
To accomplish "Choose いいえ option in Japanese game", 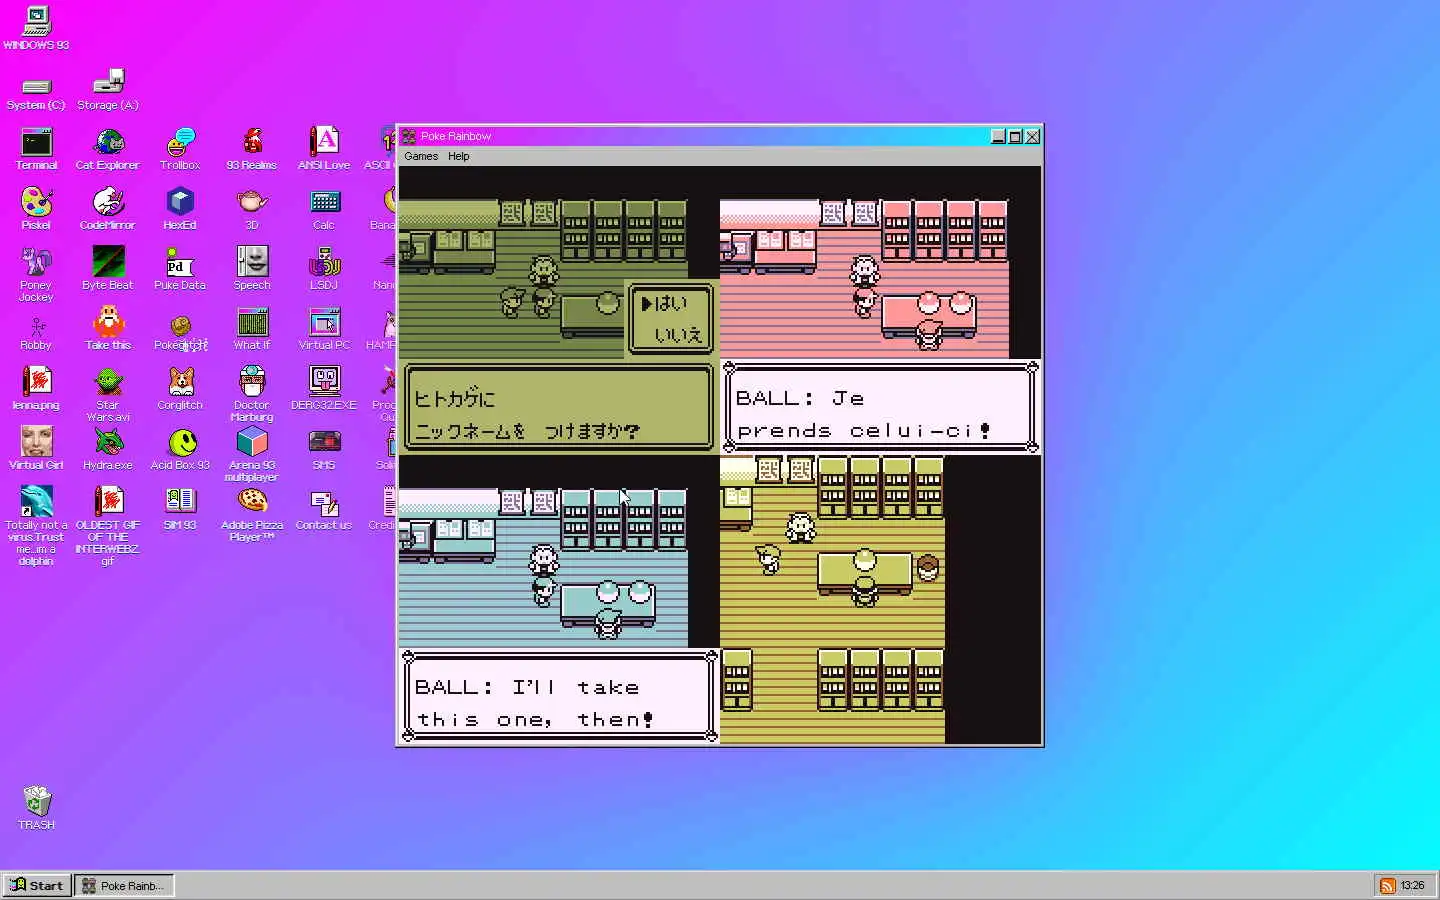I will click(678, 335).
